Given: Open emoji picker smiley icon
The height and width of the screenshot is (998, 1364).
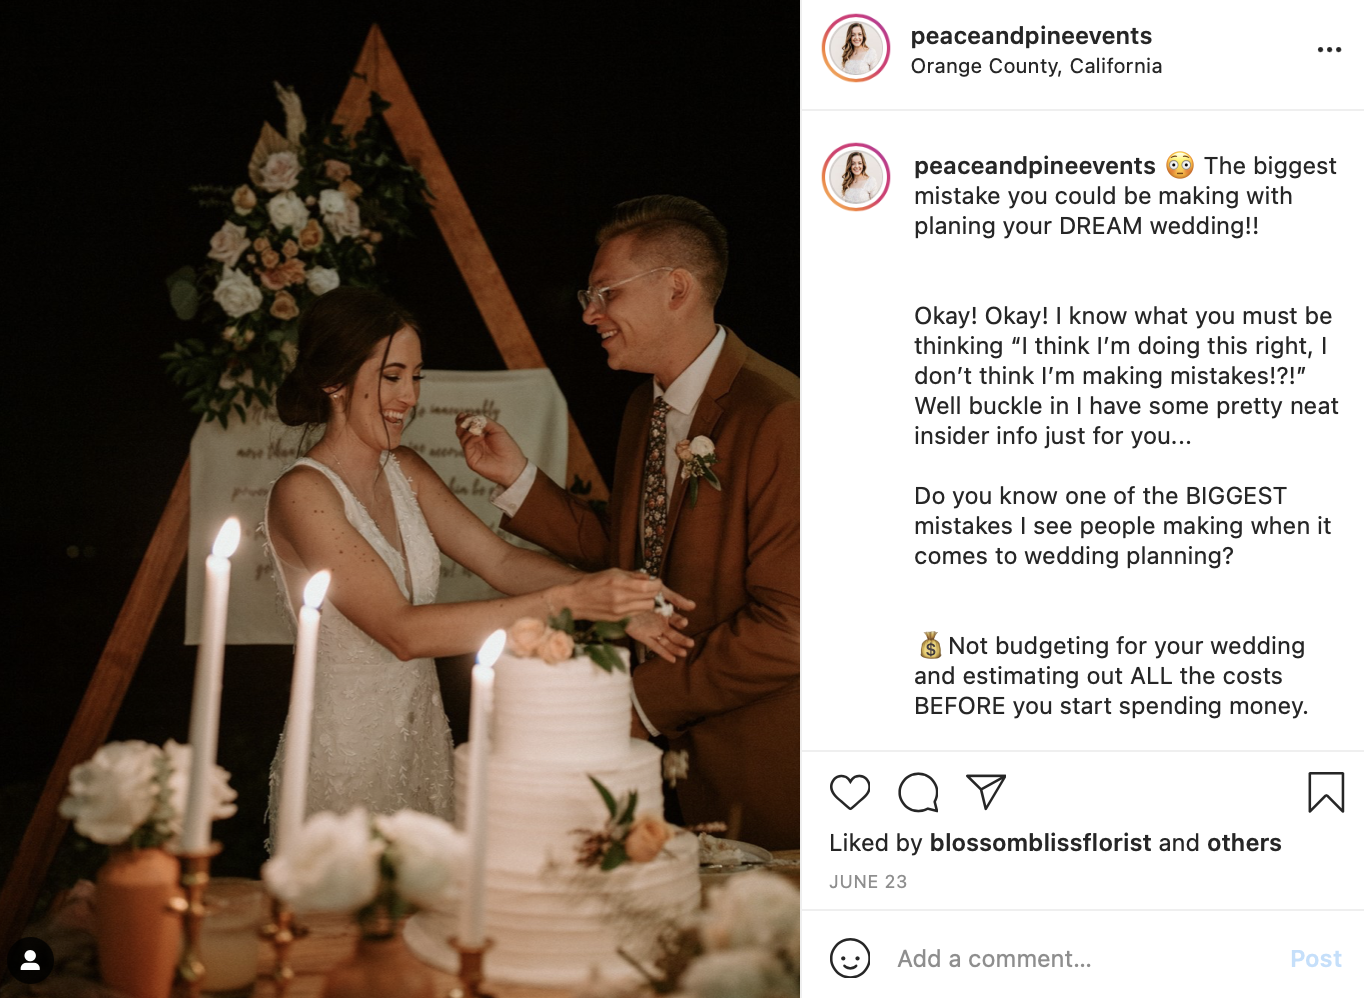Looking at the screenshot, I should pyautogui.click(x=850, y=958).
